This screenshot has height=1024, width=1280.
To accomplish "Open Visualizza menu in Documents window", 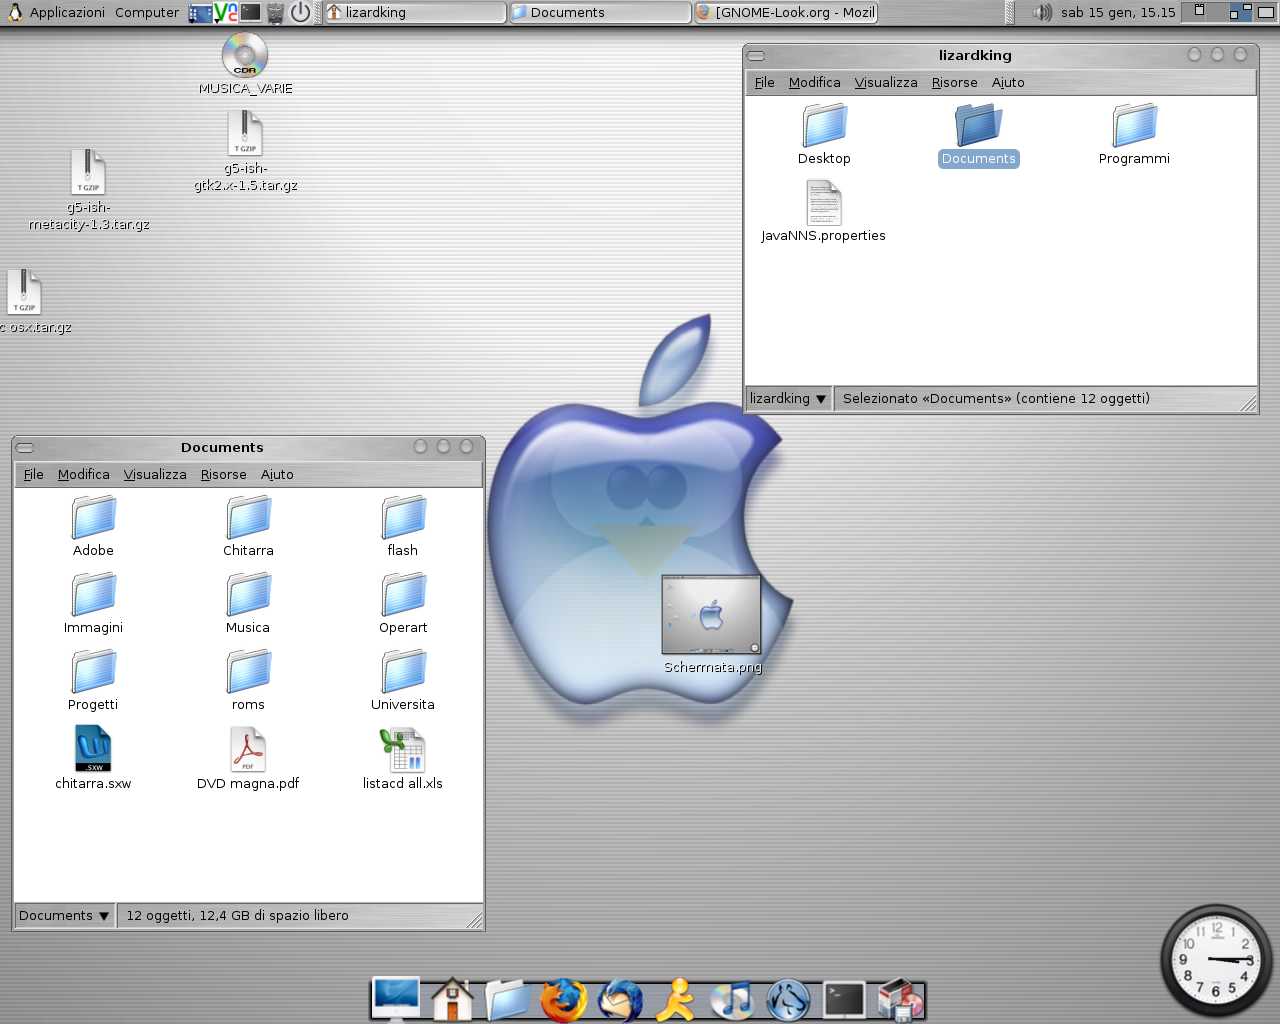I will pos(155,474).
